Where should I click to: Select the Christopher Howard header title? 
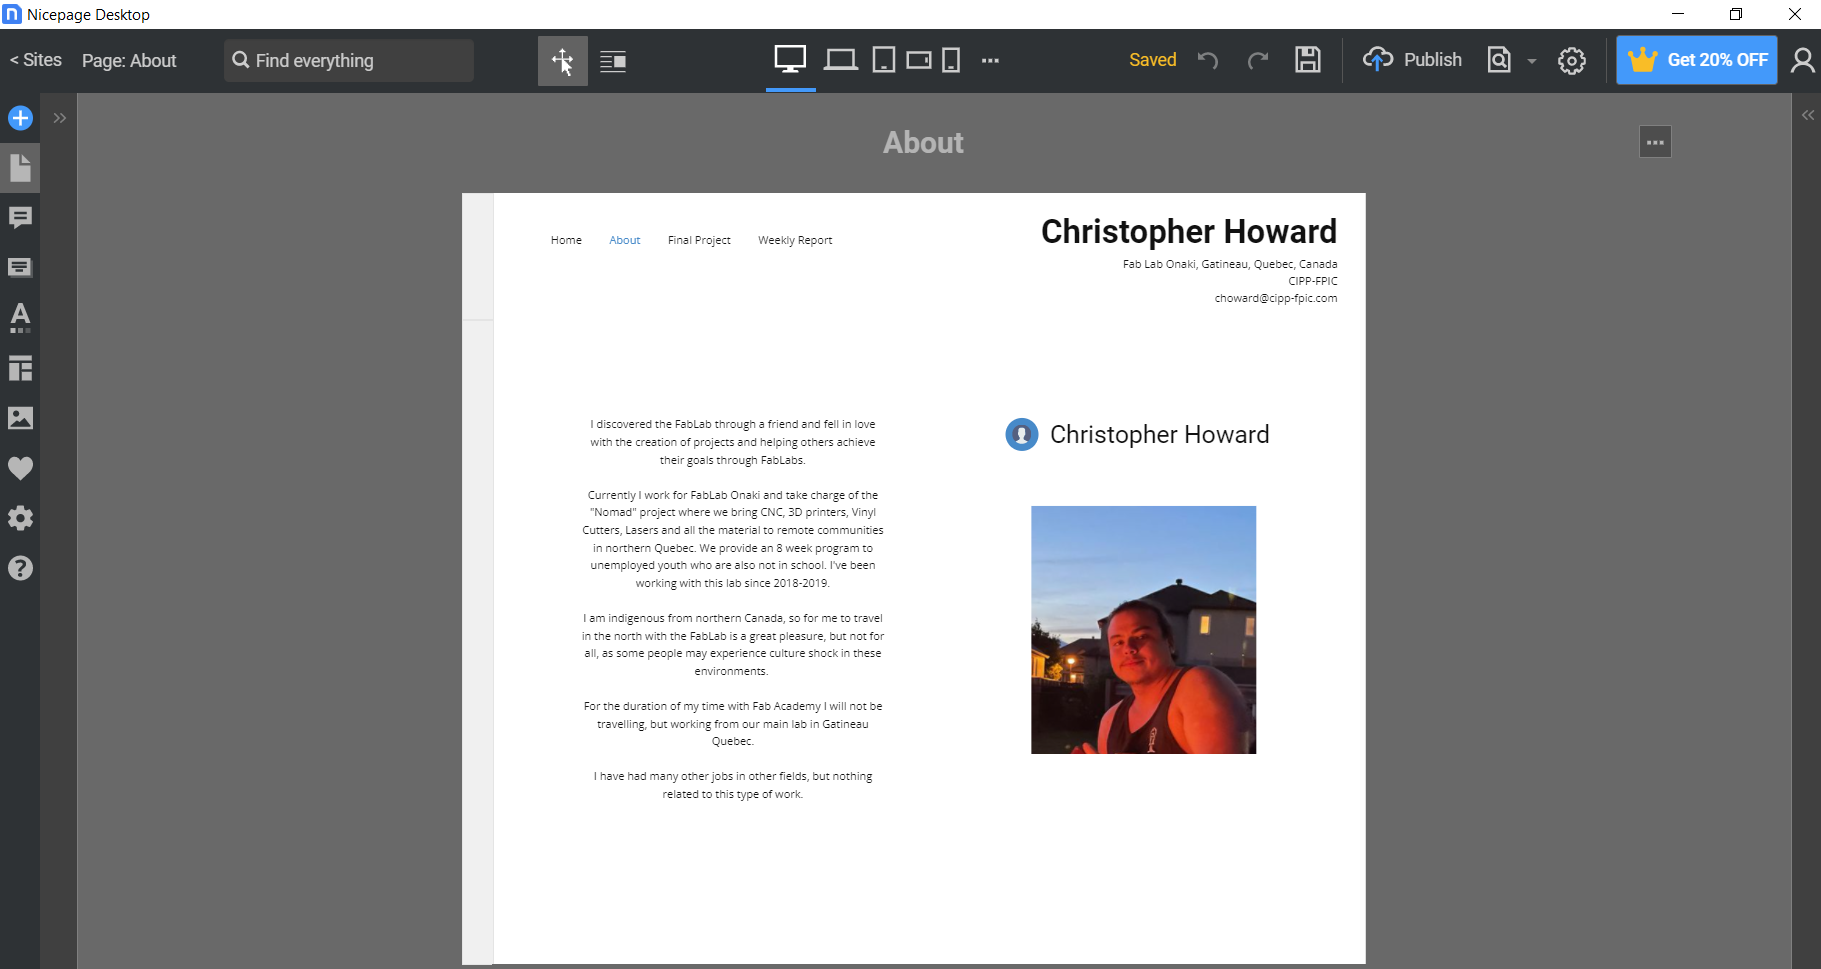tap(1189, 231)
